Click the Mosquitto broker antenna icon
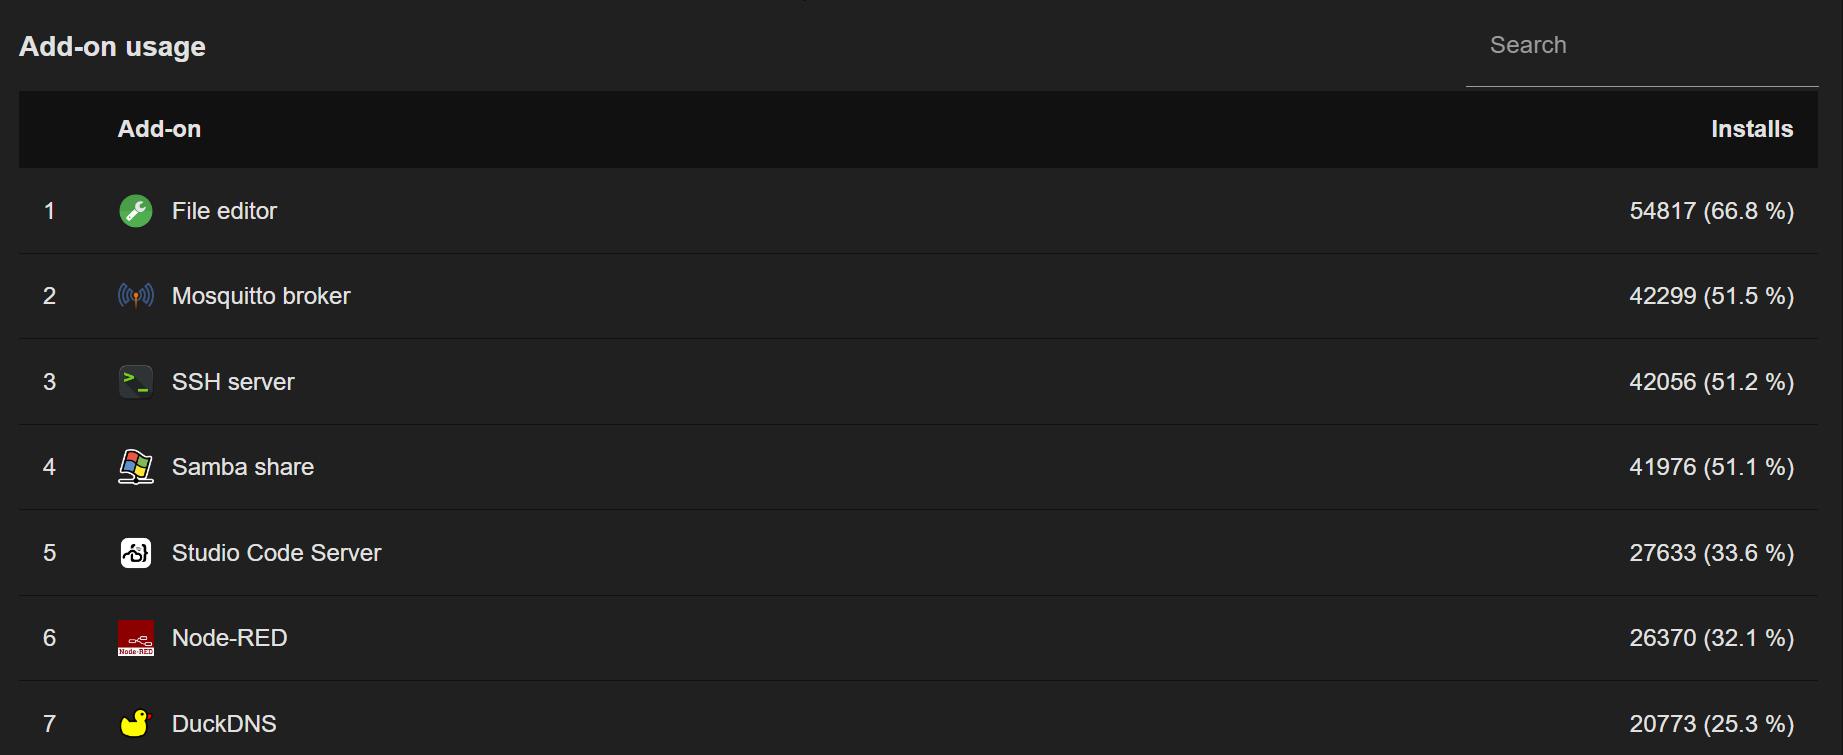 click(136, 296)
